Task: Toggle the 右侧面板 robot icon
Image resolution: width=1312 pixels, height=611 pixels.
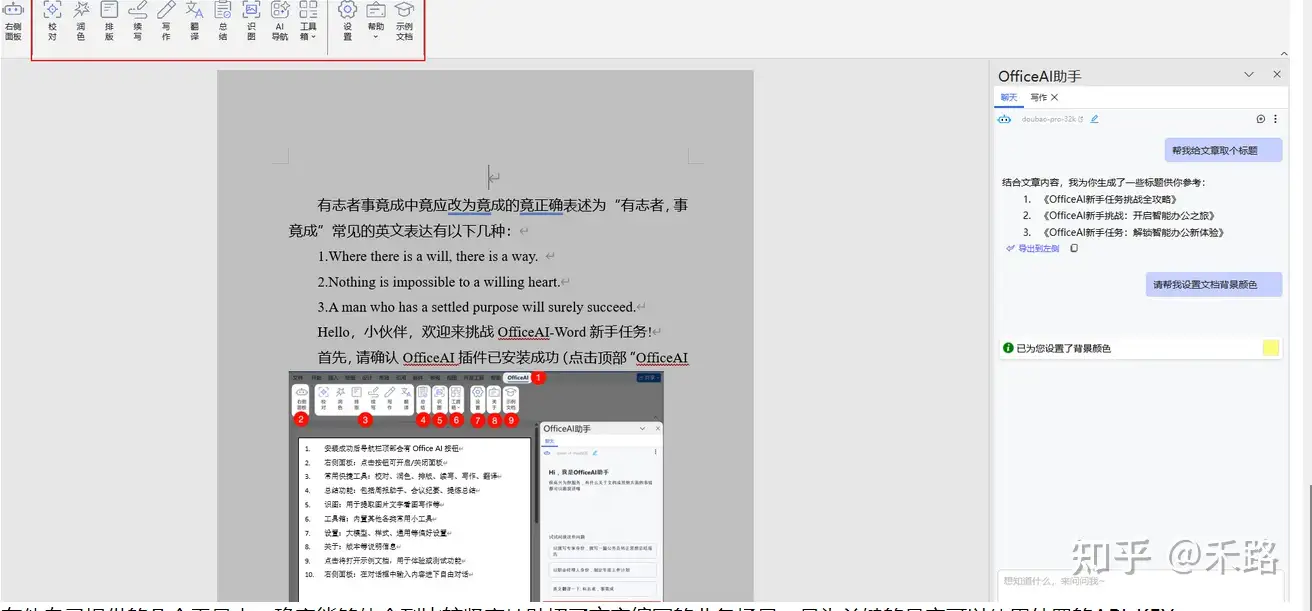Action: pyautogui.click(x=13, y=21)
